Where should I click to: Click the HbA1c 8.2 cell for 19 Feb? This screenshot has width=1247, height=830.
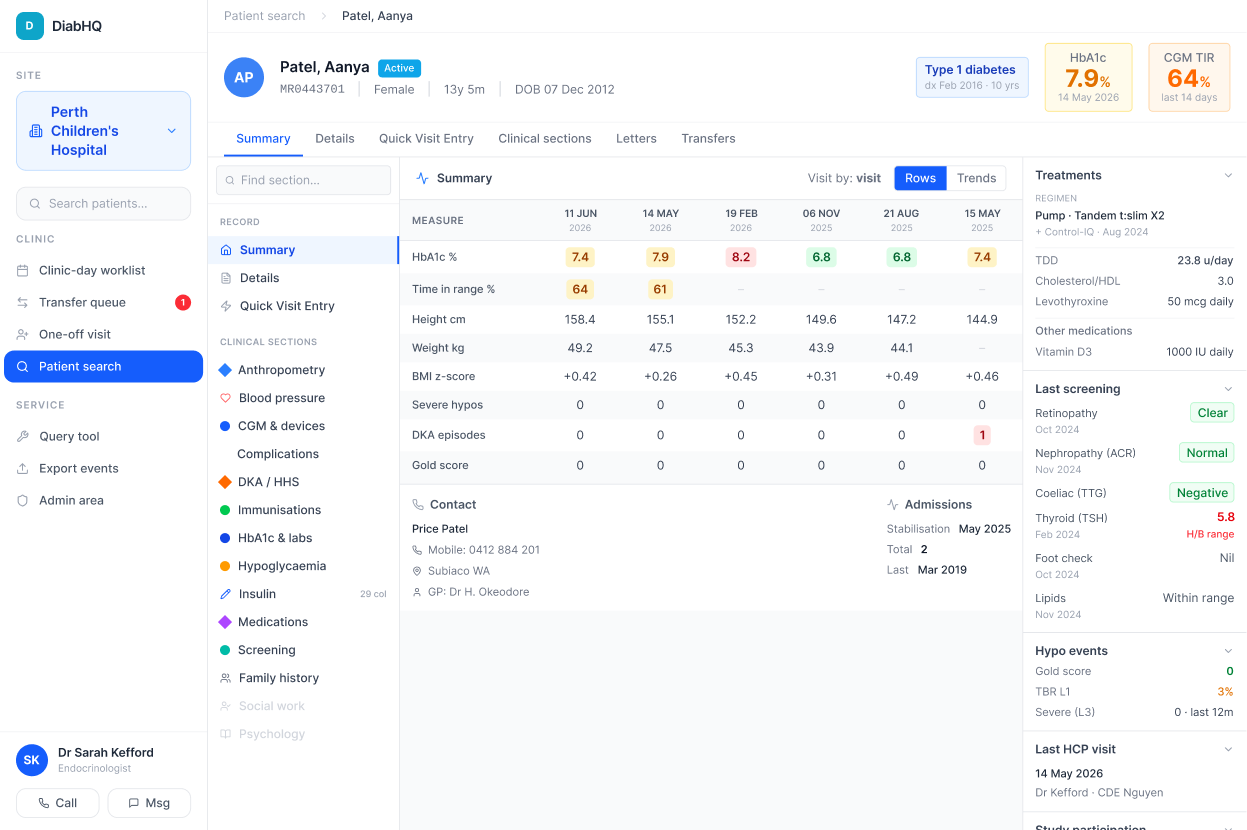(x=741, y=257)
